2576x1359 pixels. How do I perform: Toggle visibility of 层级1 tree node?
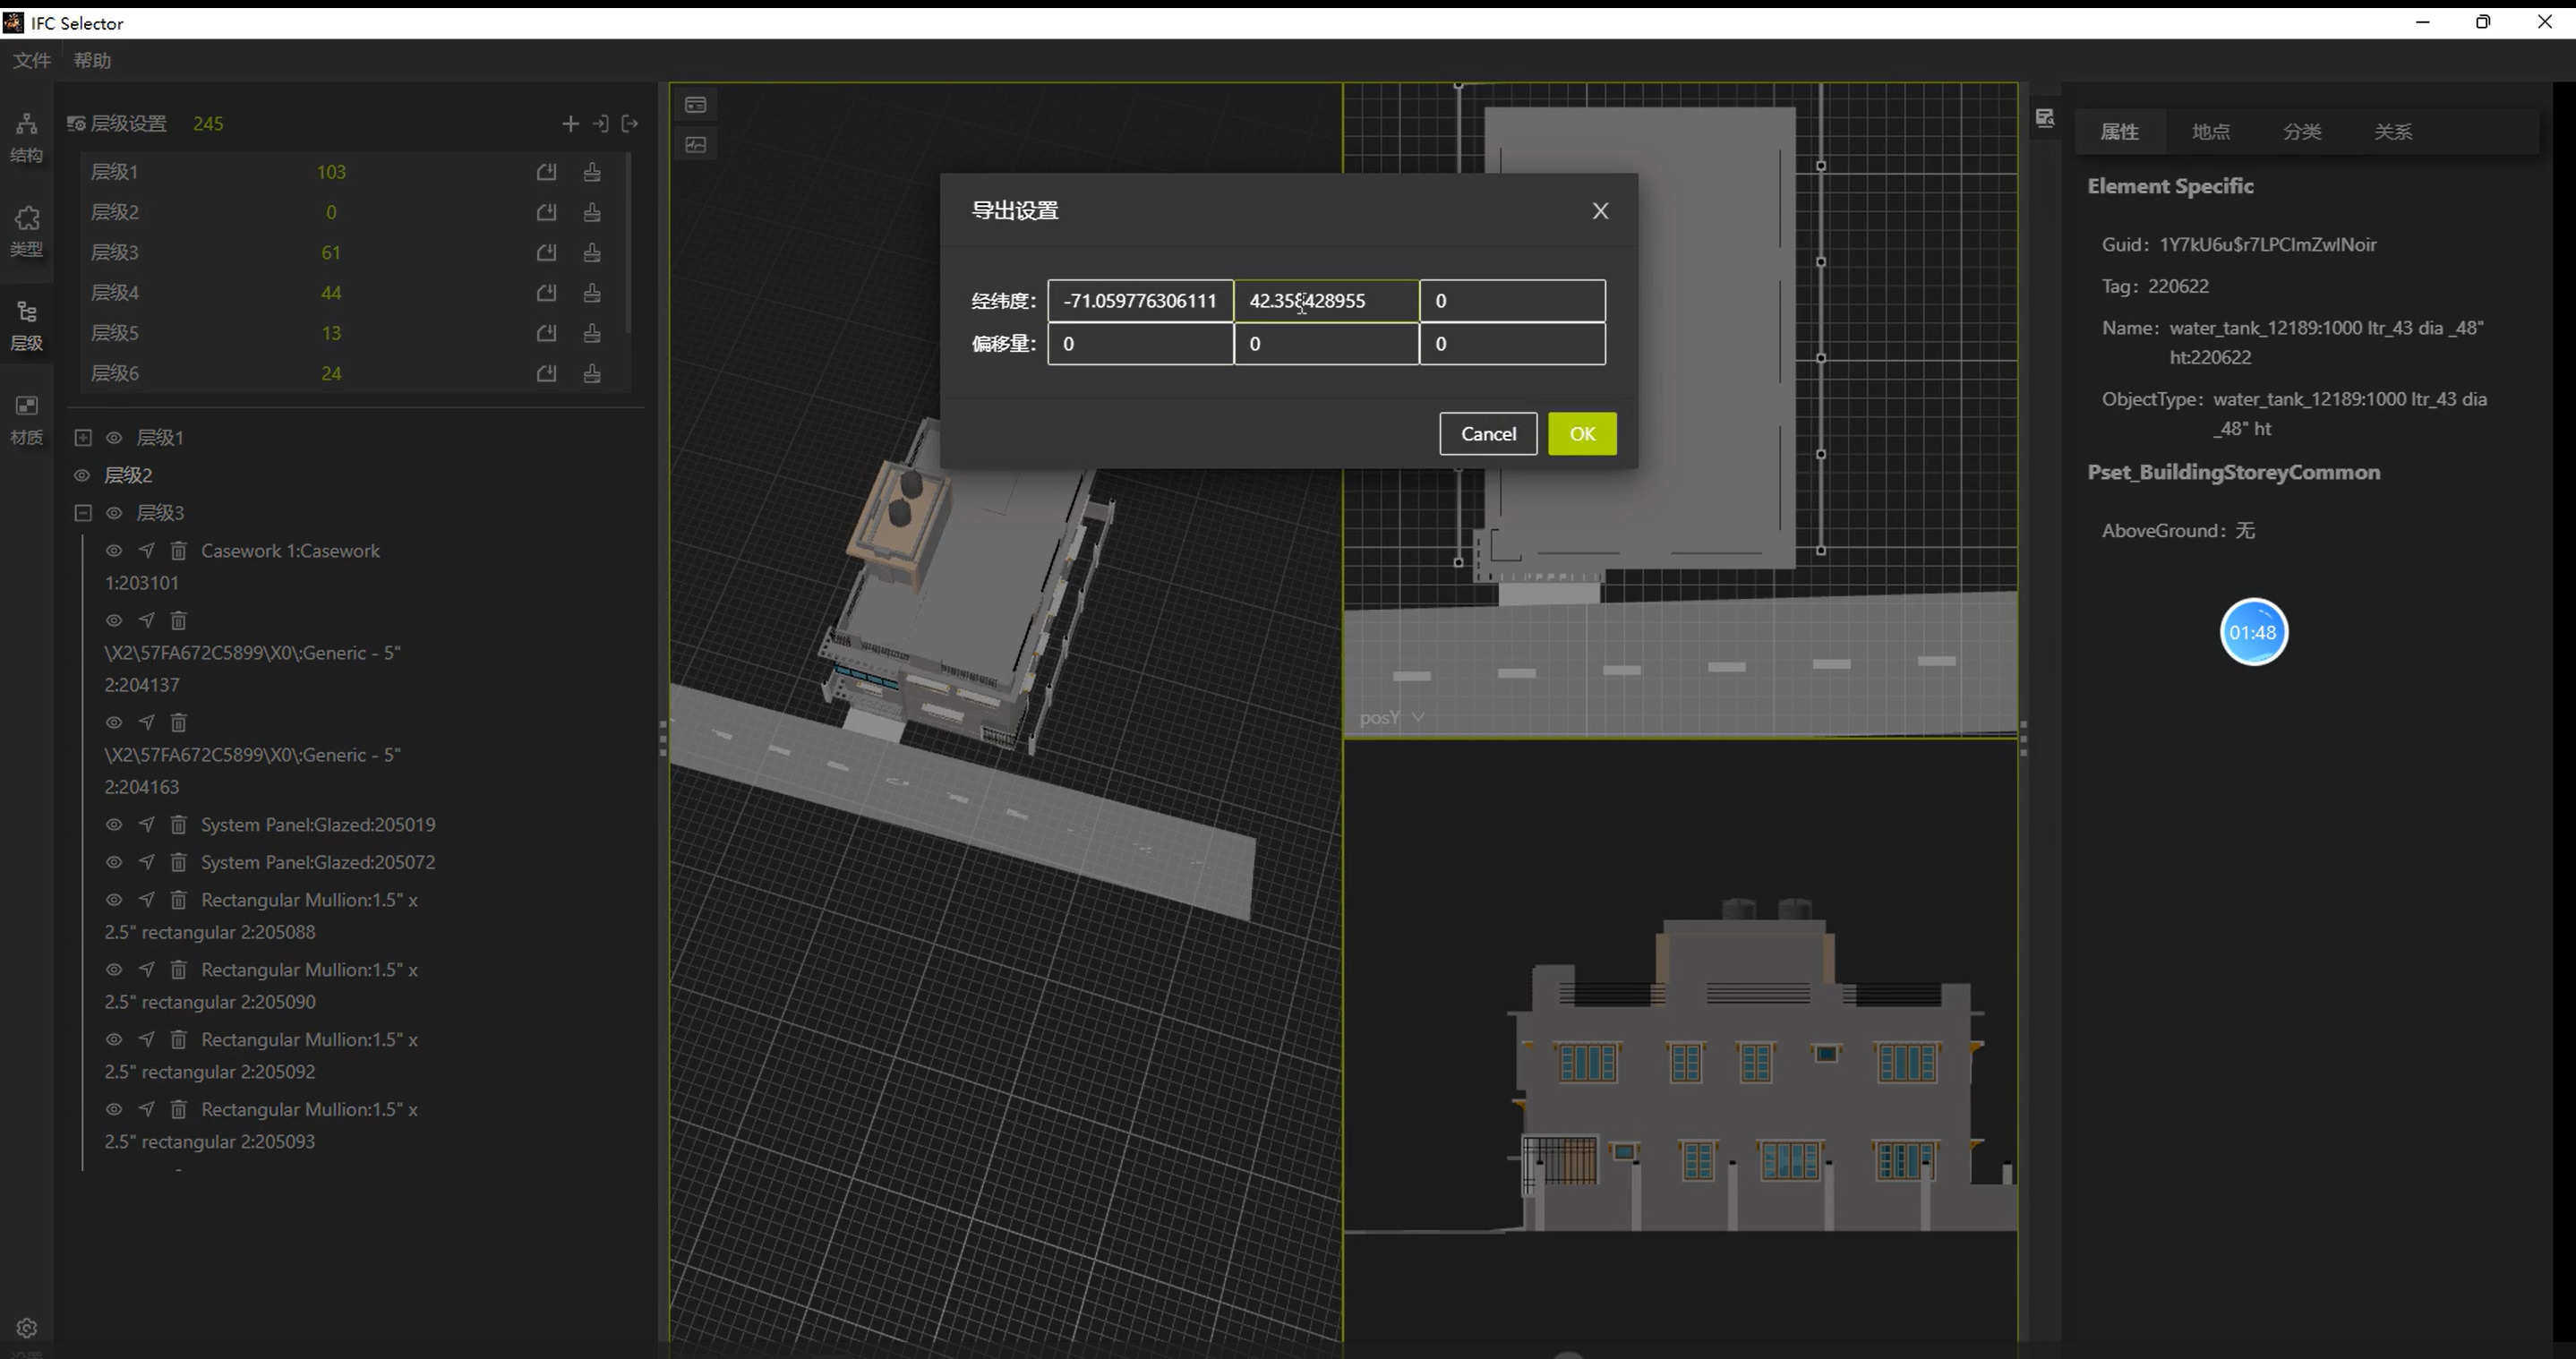tap(114, 438)
